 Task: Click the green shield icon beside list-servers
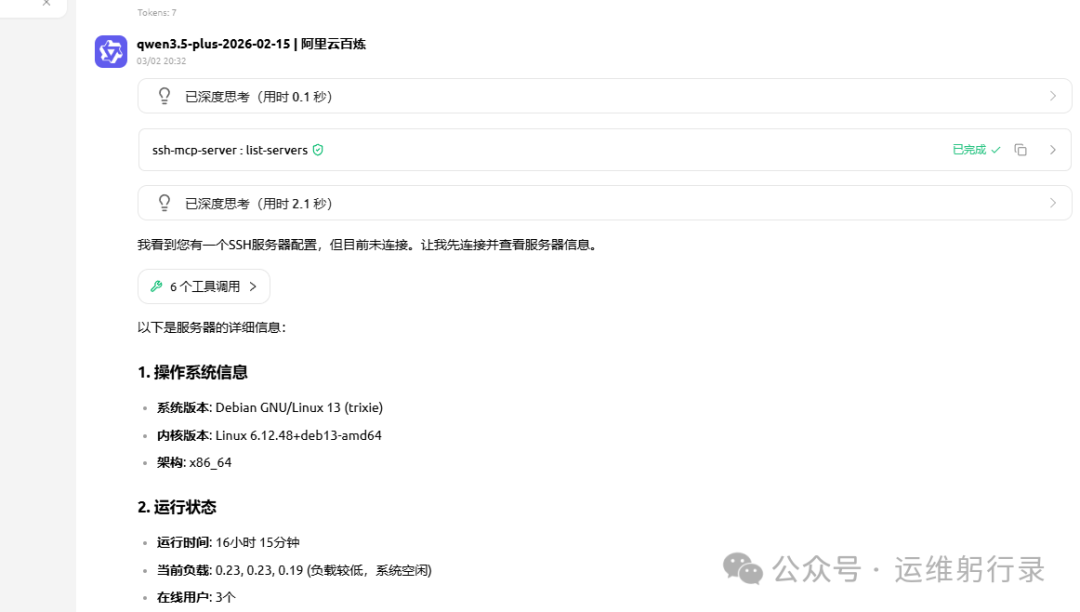318,150
